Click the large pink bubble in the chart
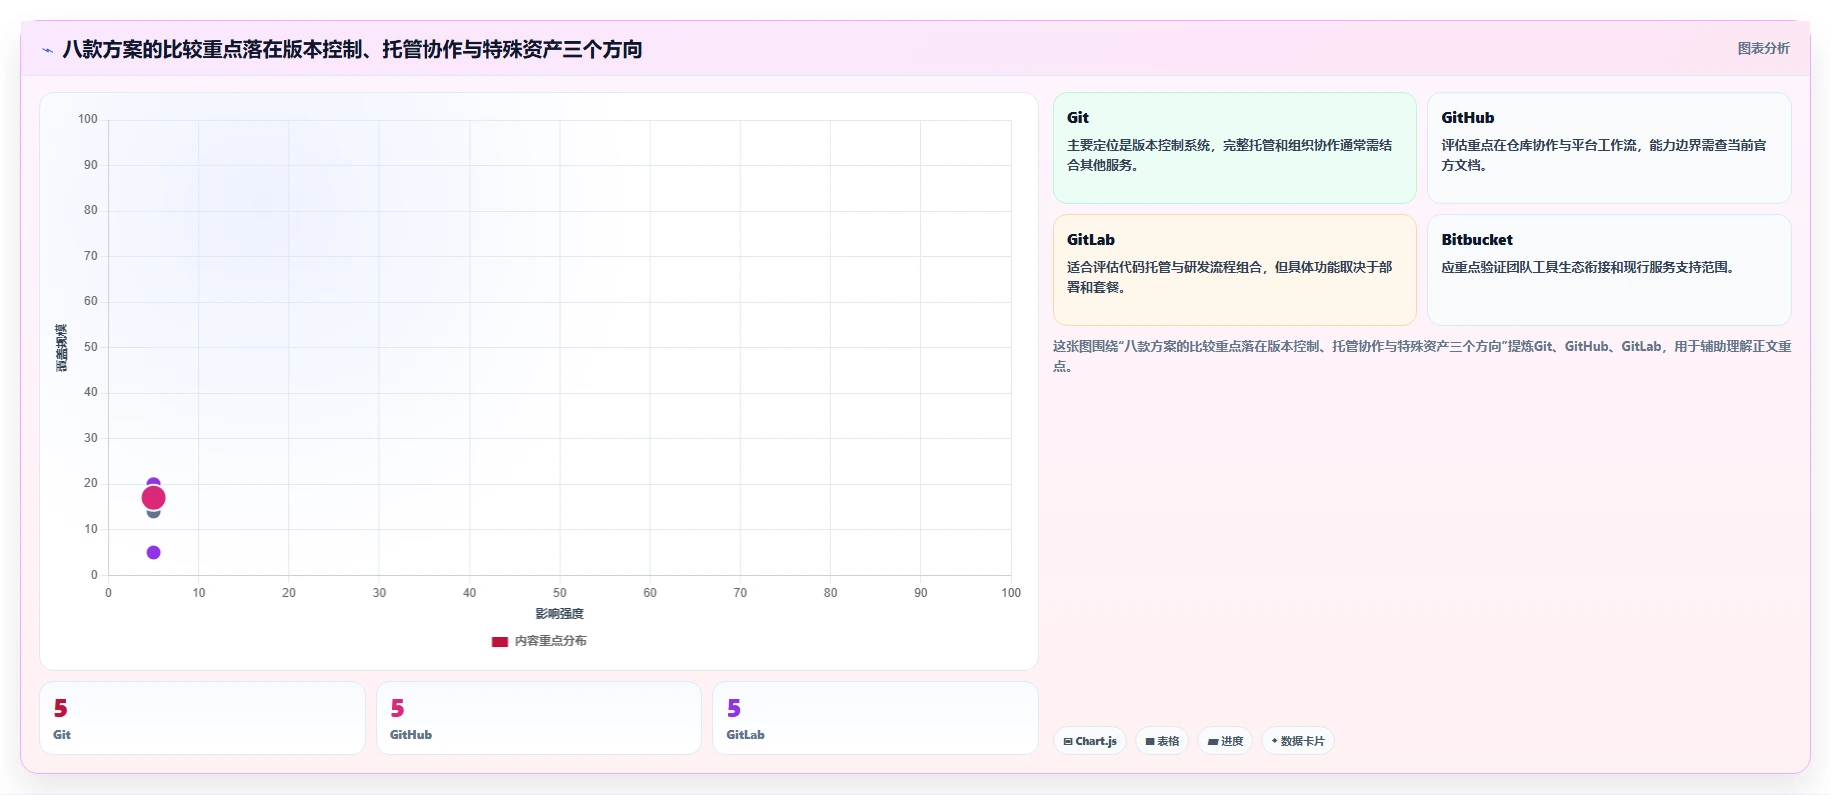This screenshot has height=795, width=1831. (x=153, y=498)
